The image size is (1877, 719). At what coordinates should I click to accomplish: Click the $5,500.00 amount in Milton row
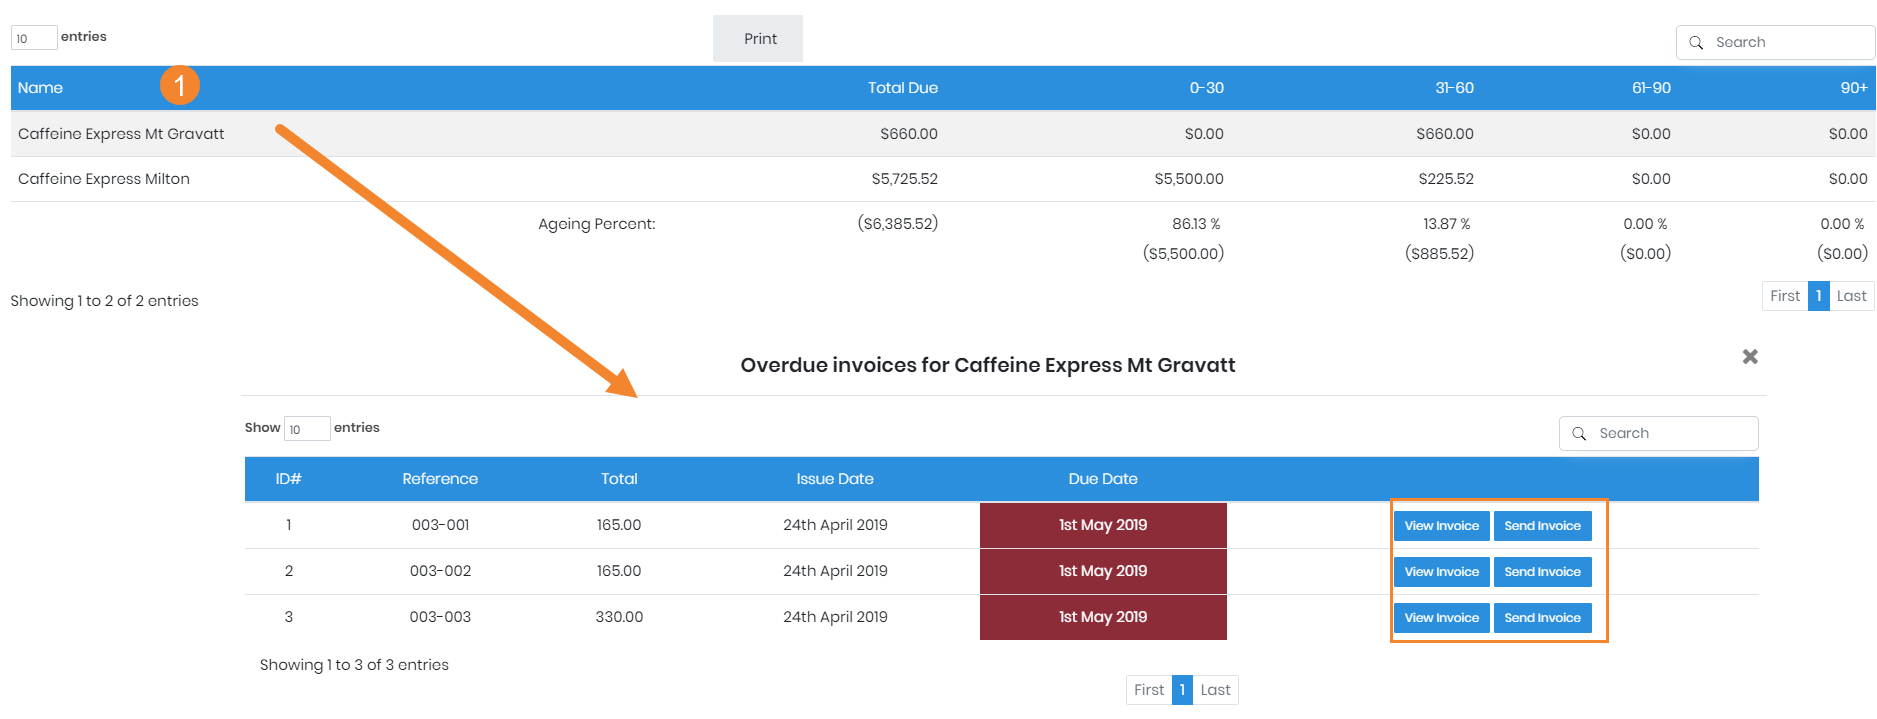tap(1188, 179)
